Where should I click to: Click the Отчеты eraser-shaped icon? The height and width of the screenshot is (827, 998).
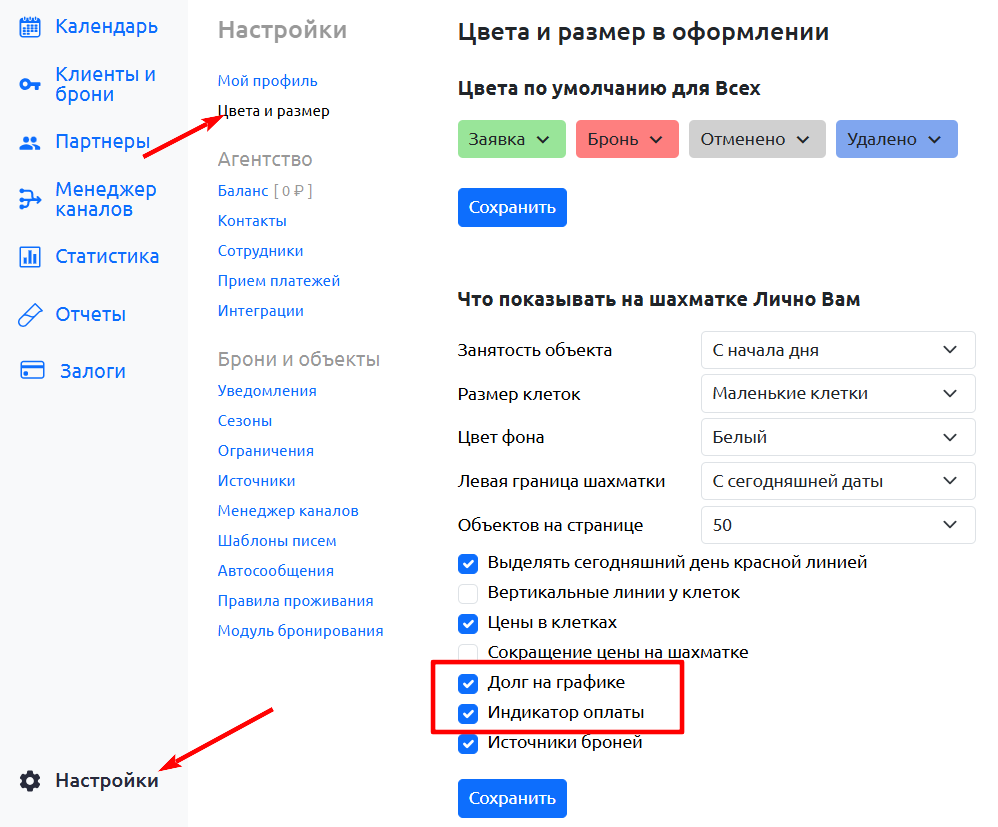click(x=29, y=315)
